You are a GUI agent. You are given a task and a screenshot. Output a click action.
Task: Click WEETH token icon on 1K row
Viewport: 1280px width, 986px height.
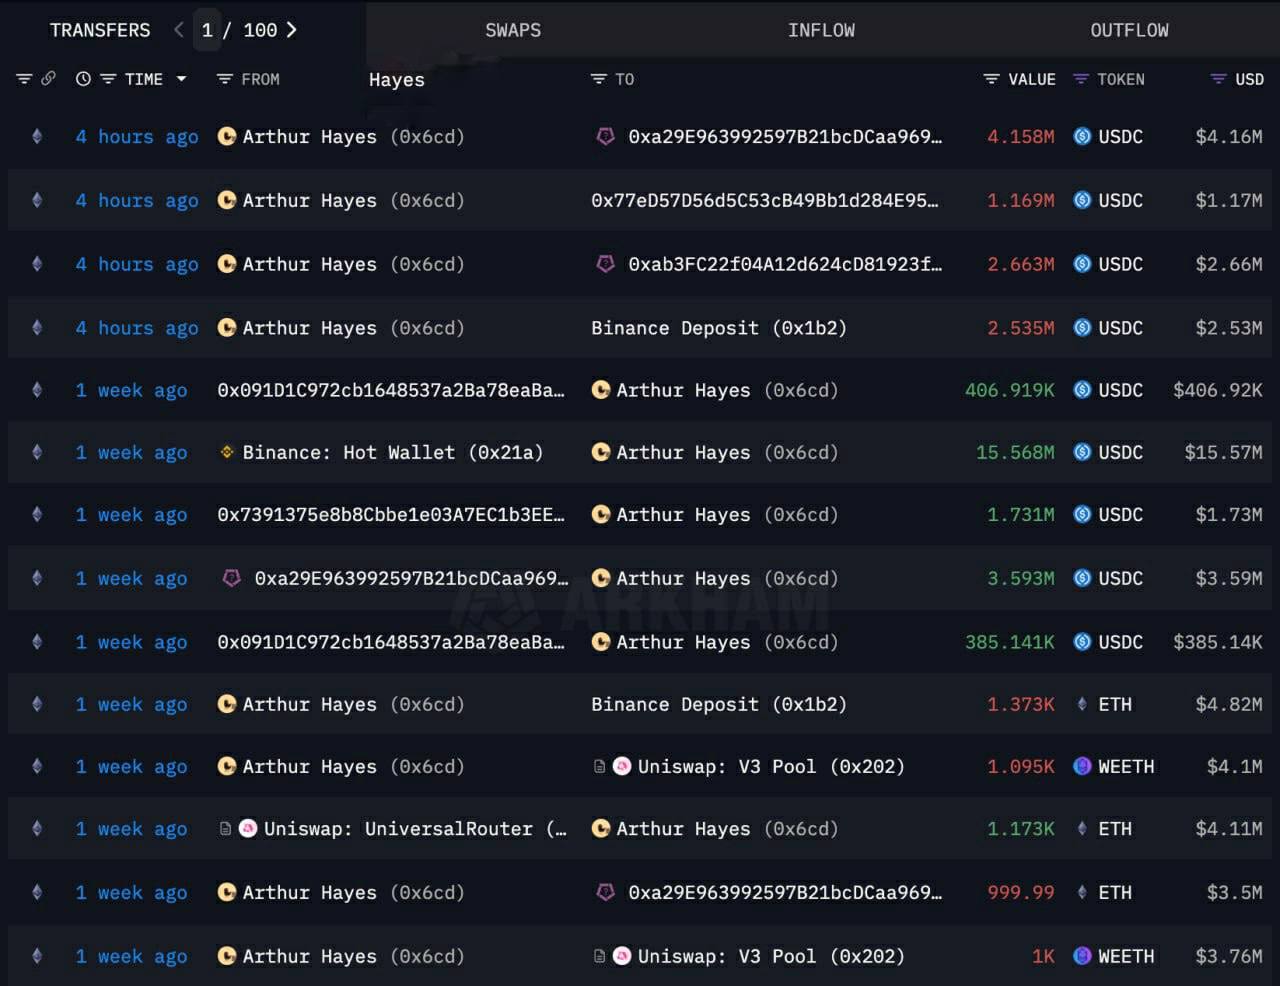(1082, 956)
